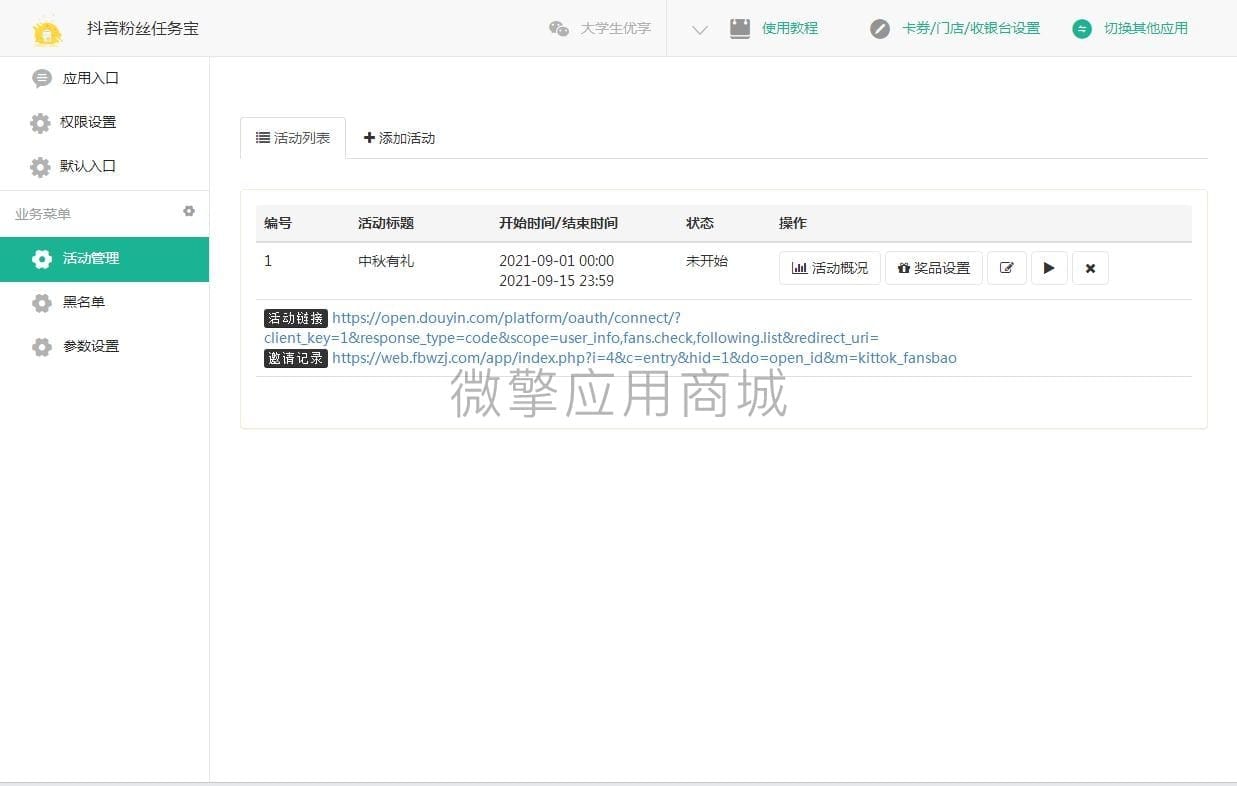Select 活动管理 in the sidebar
1237x786 pixels.
coord(104,259)
